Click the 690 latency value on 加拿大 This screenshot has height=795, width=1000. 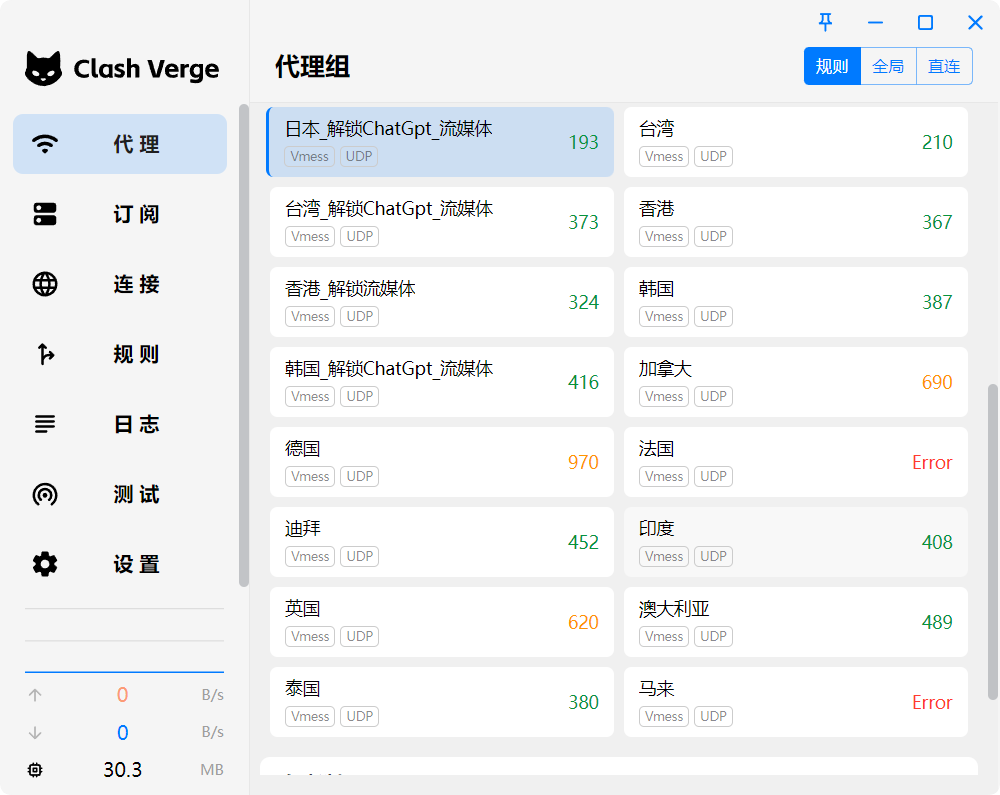[937, 382]
